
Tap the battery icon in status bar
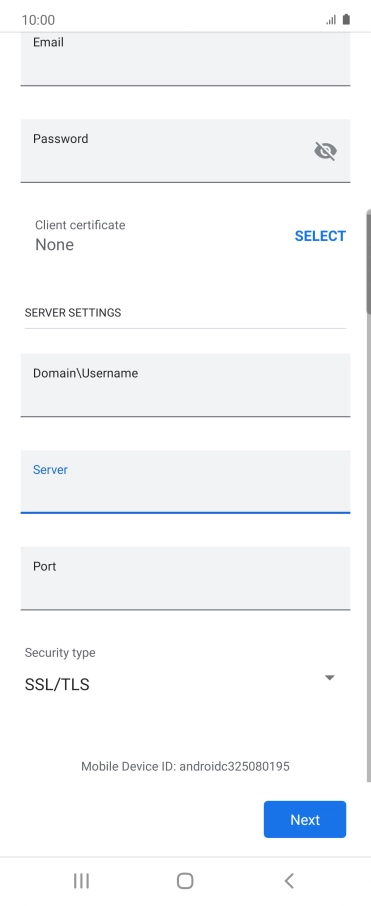click(x=346, y=20)
